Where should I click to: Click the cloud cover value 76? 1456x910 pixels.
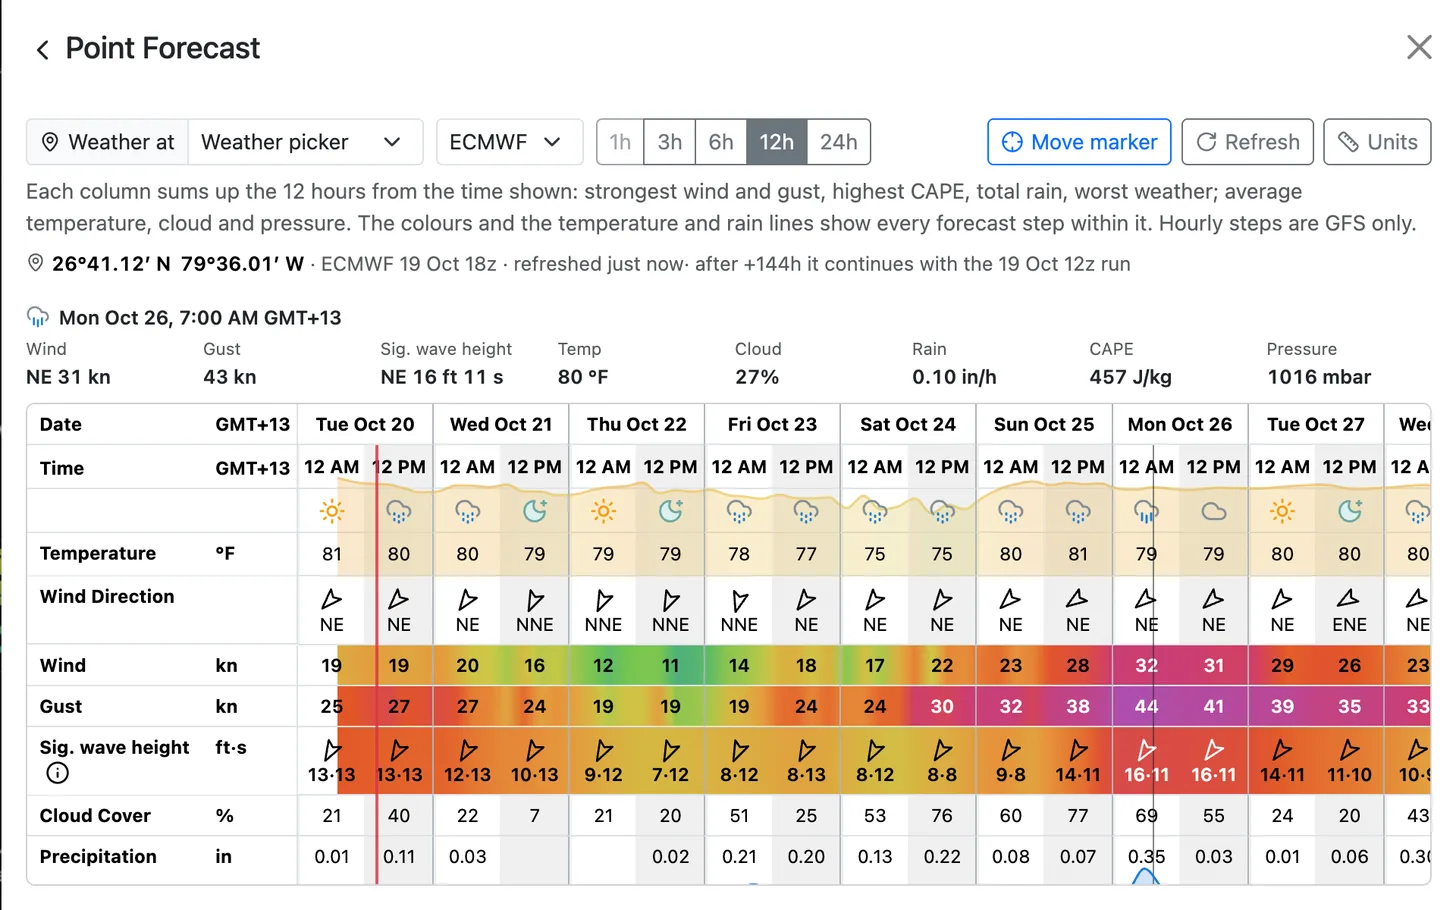click(x=942, y=815)
